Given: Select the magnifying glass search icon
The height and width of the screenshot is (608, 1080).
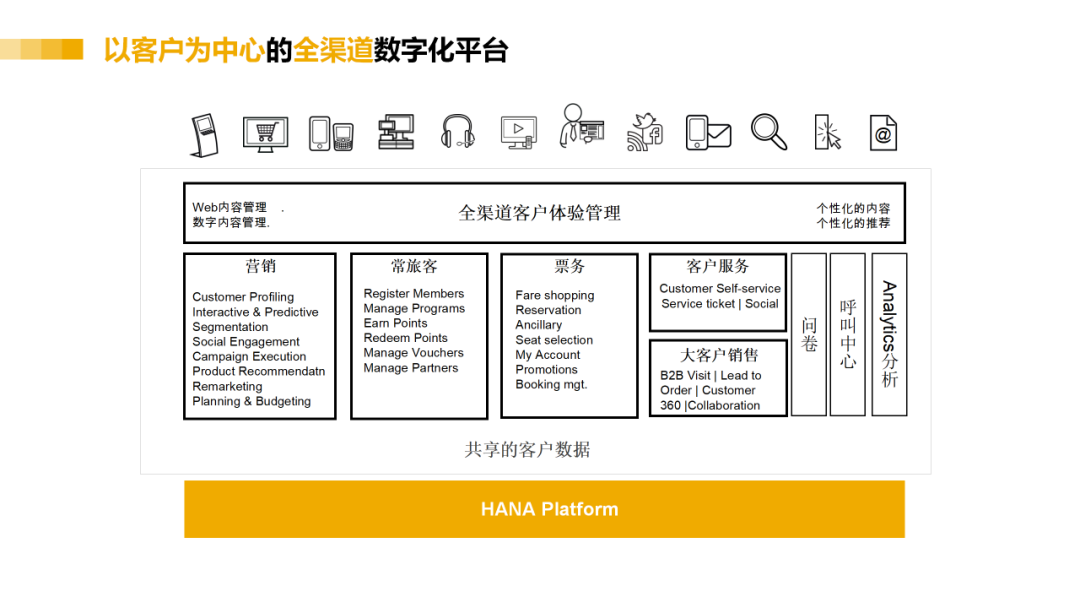Looking at the screenshot, I should [769, 132].
